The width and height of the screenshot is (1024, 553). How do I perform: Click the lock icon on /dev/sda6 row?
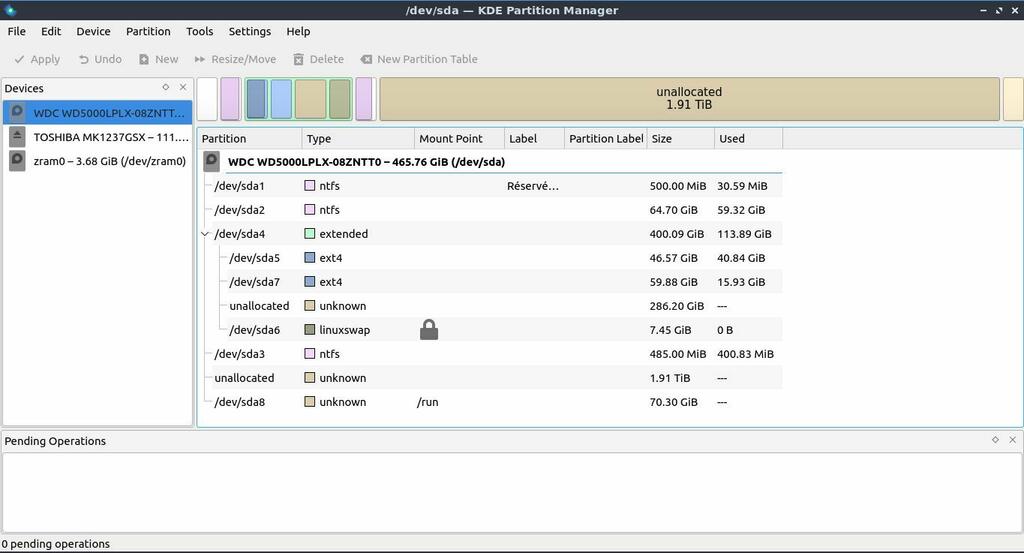click(x=429, y=330)
